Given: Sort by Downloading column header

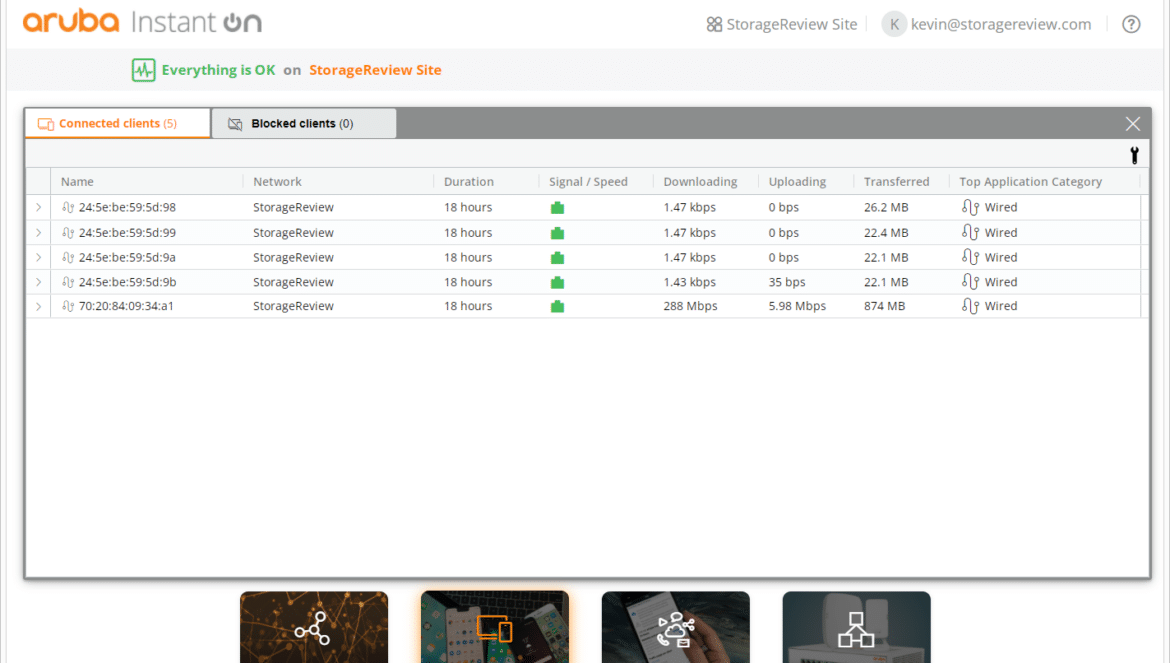Looking at the screenshot, I should pyautogui.click(x=700, y=182).
